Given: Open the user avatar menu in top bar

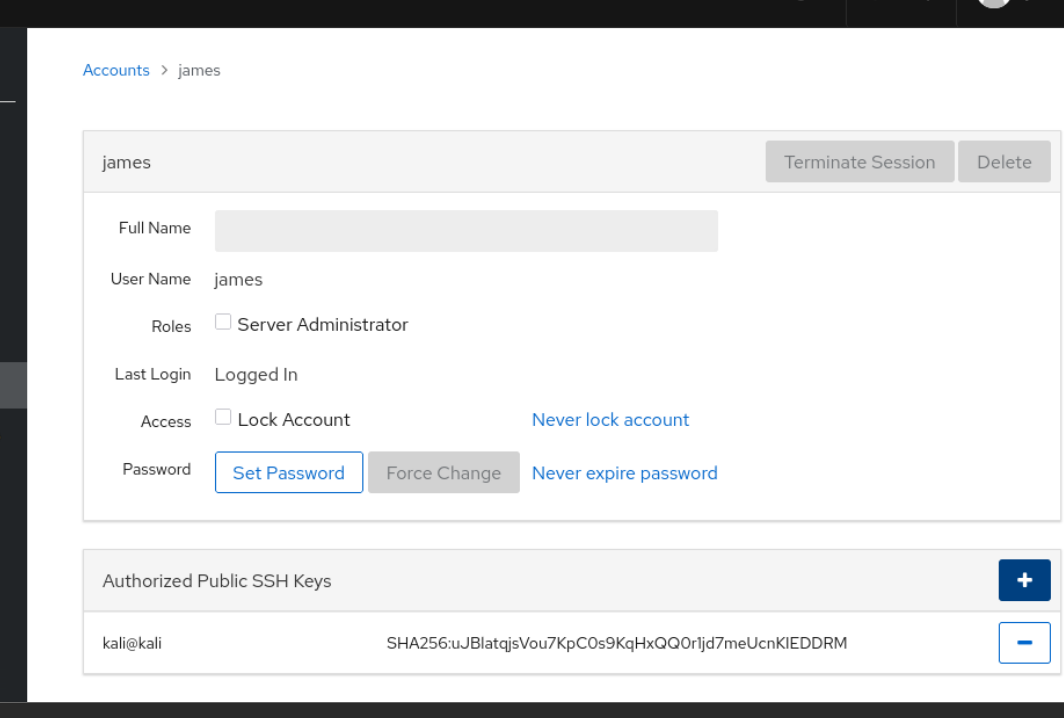Looking at the screenshot, I should click(994, 5).
